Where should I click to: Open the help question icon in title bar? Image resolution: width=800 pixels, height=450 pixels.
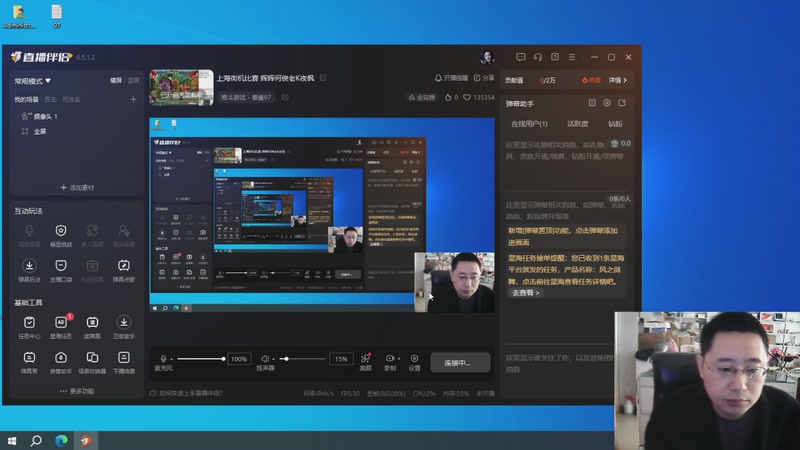[x=555, y=57]
